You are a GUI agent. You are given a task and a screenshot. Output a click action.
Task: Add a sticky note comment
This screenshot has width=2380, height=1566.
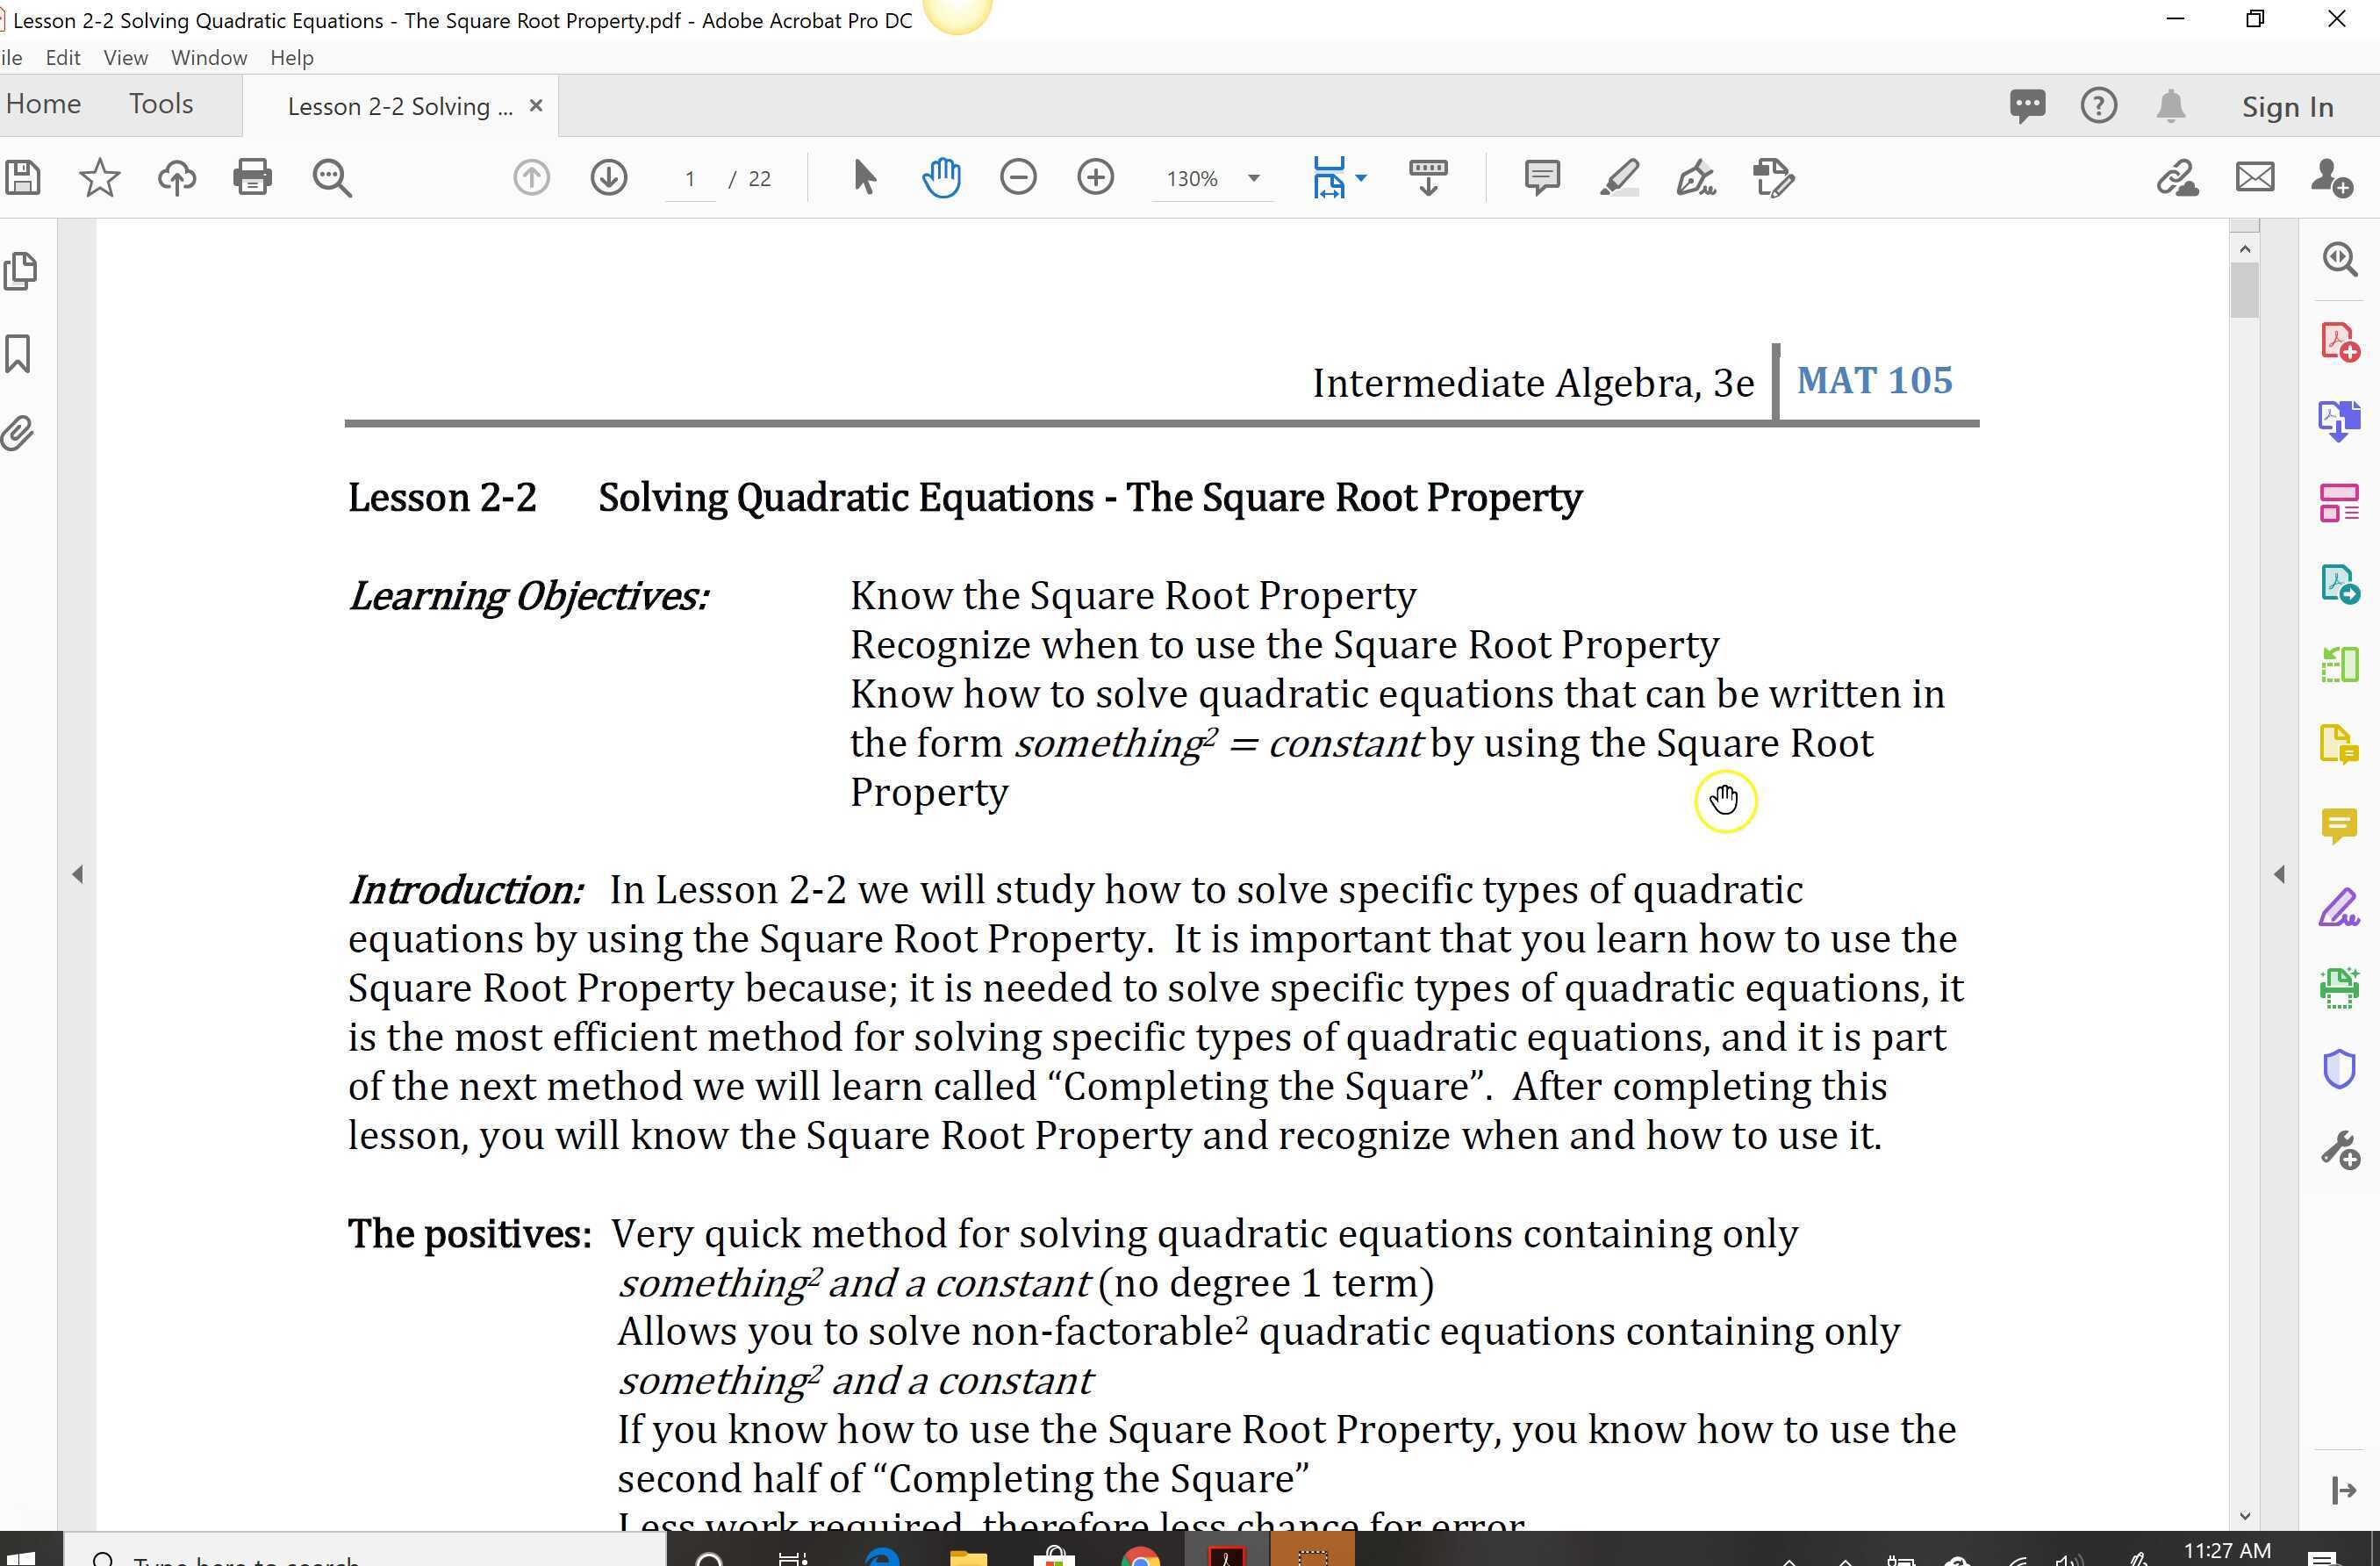(1541, 178)
